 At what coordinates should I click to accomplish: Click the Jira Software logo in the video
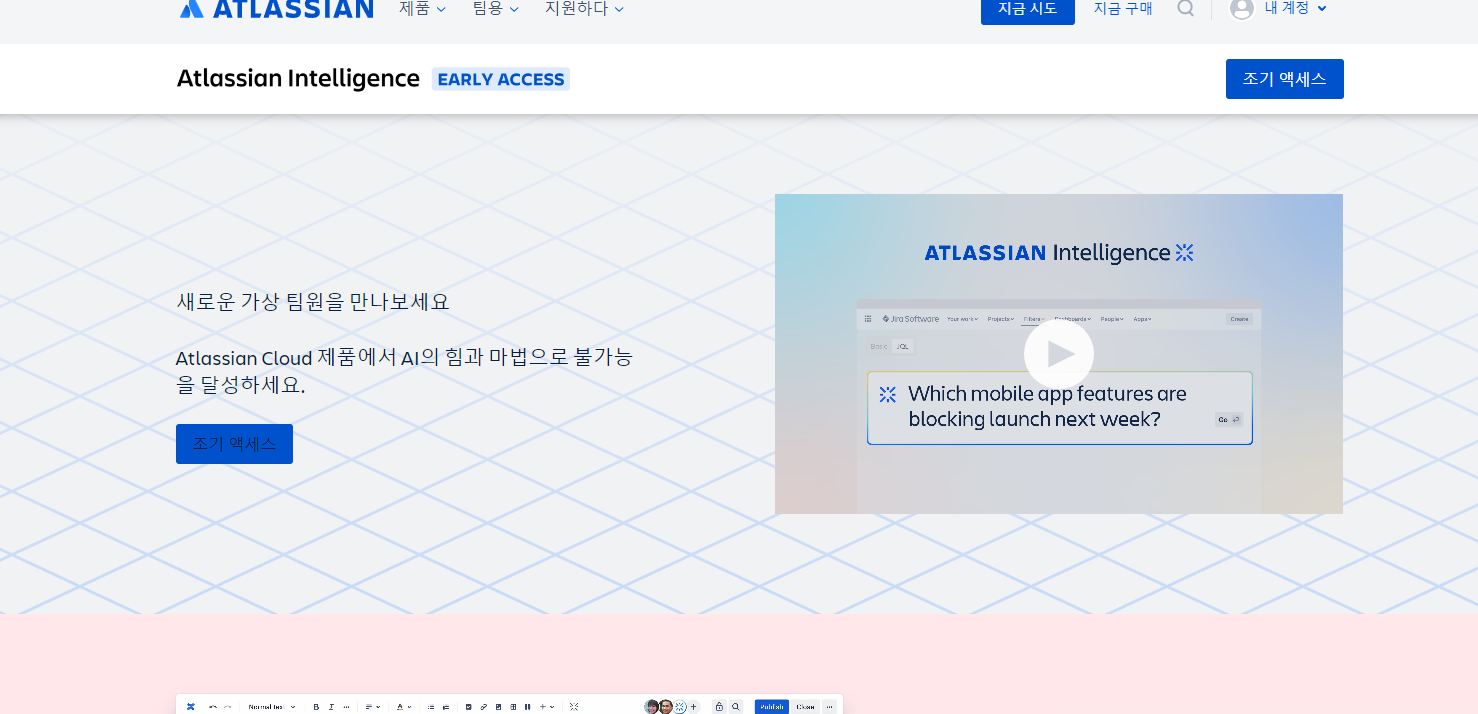coord(911,319)
